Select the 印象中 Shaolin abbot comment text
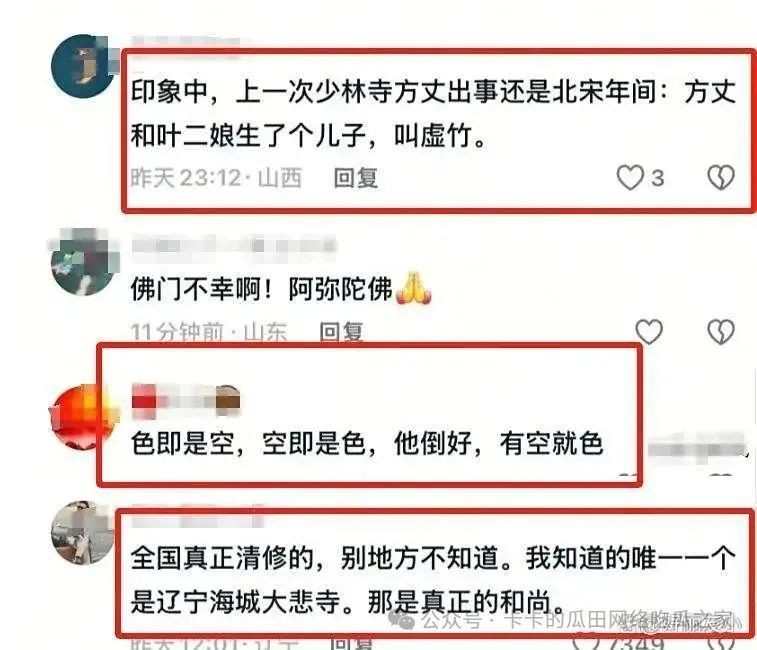757x650 pixels. click(433, 113)
